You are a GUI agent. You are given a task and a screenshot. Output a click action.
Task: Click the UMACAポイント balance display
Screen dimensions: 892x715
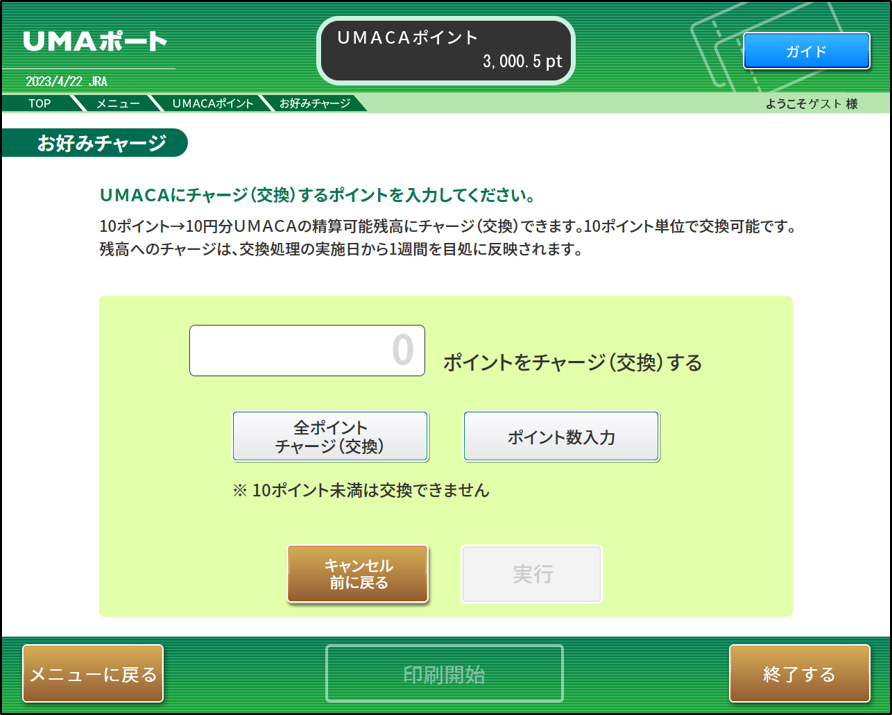(x=449, y=50)
